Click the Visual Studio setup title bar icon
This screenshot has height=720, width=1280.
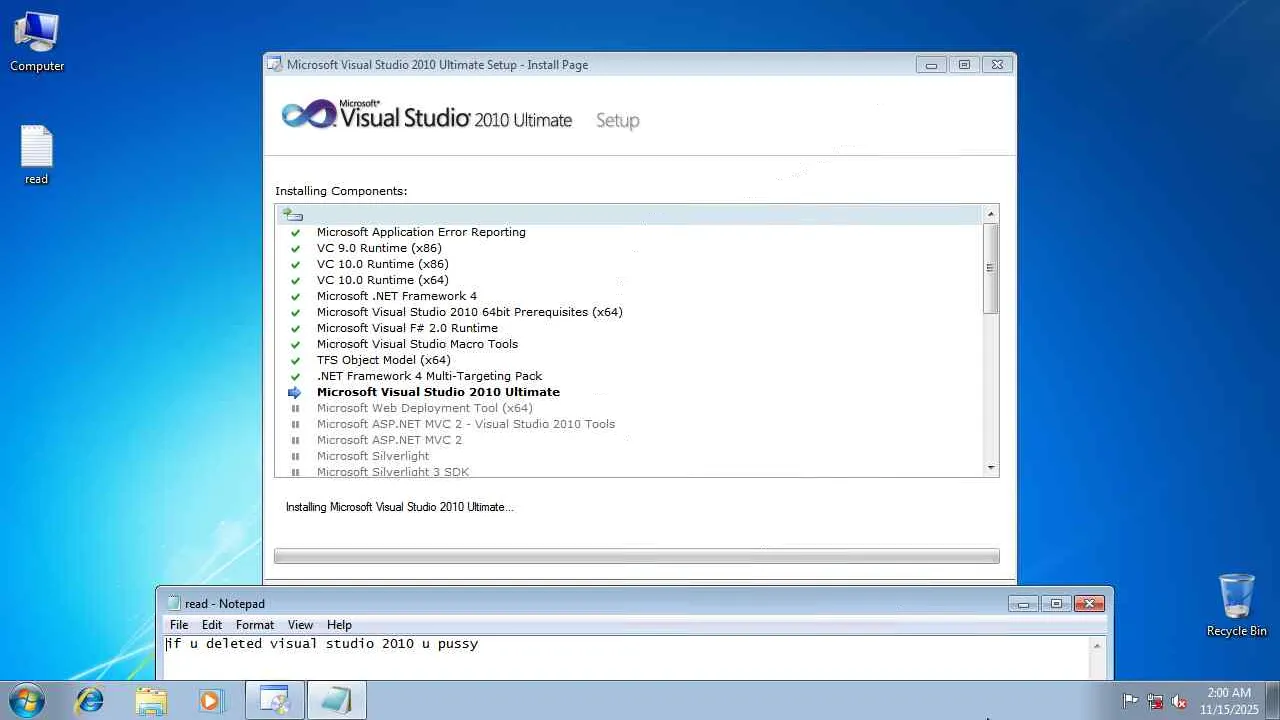[274, 65]
